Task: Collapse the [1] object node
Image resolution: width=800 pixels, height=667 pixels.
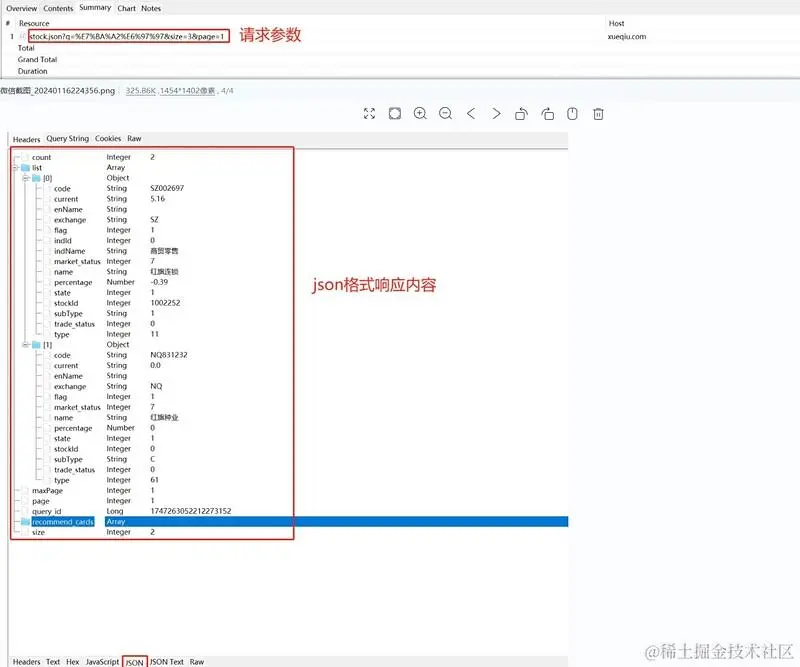Action: click(26, 344)
